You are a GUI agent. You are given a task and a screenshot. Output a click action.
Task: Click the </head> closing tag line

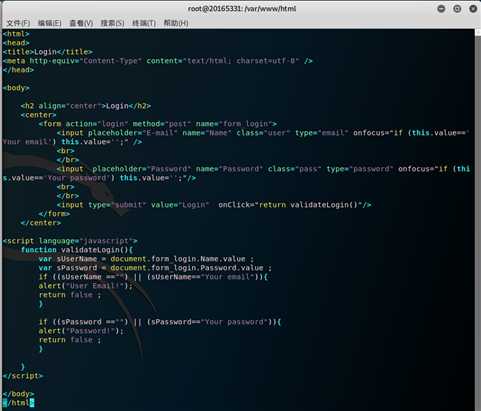[18, 70]
